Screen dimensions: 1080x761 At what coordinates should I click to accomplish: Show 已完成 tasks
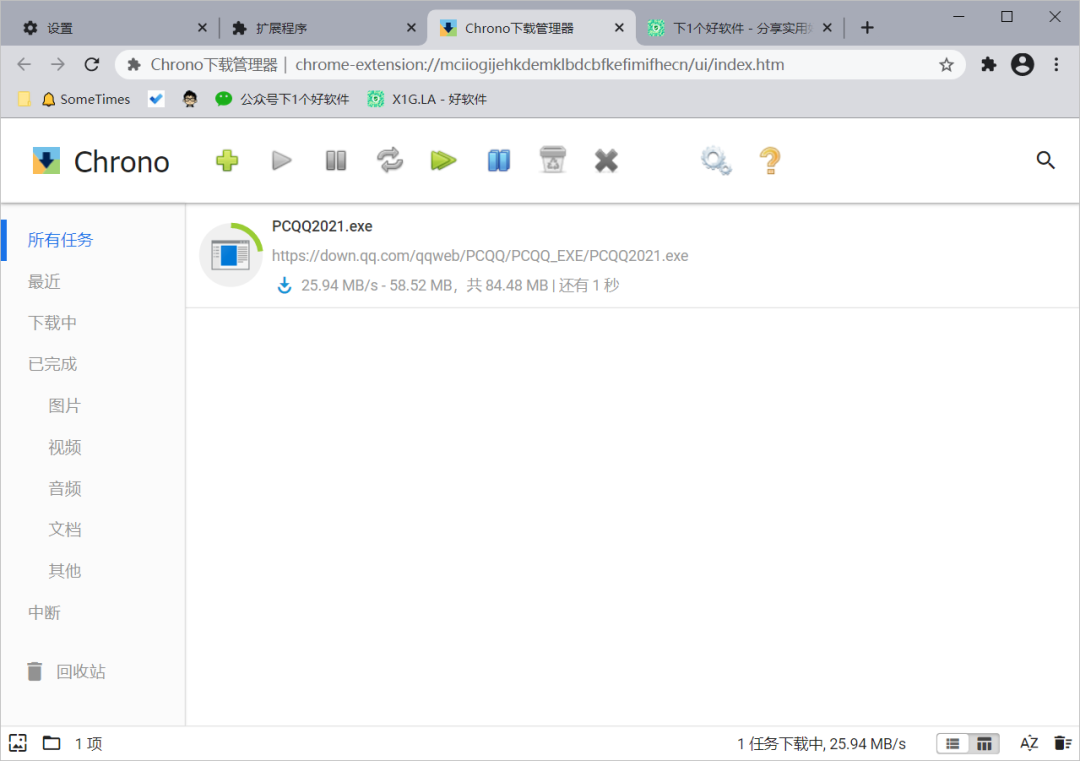pyautogui.click(x=52, y=364)
